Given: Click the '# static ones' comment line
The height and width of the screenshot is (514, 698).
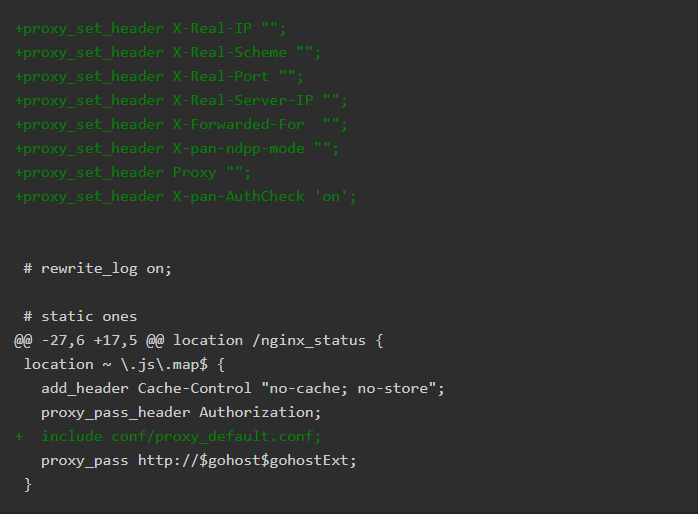Looking at the screenshot, I should coord(81,316).
